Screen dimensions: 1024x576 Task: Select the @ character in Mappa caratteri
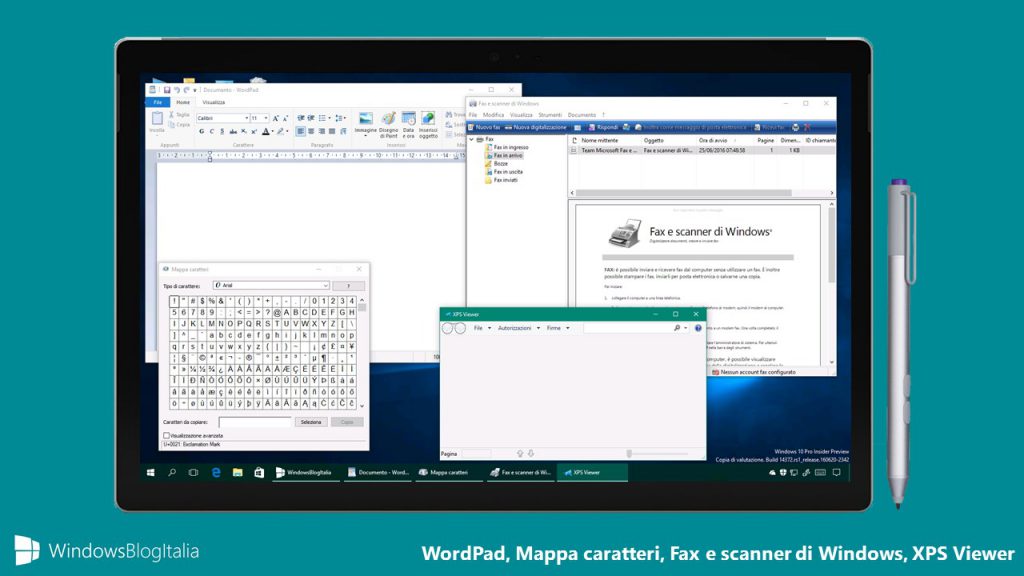tap(277, 312)
